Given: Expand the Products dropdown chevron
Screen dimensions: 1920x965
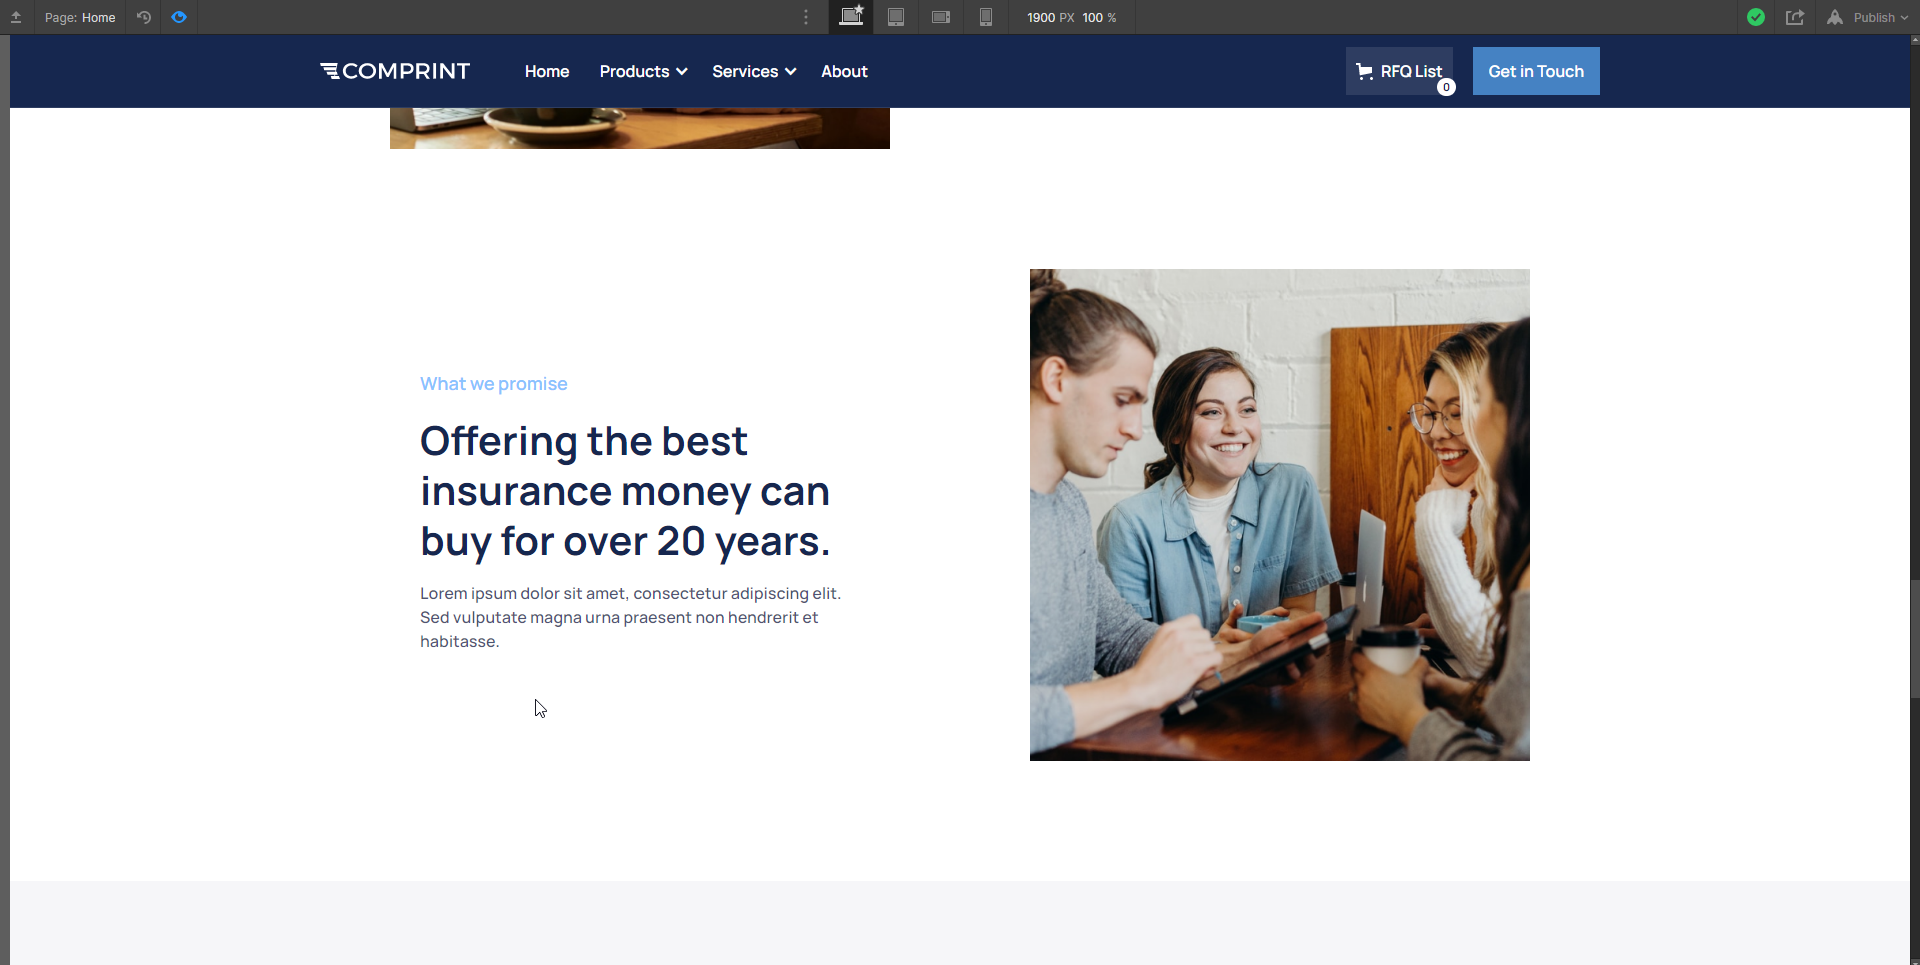Looking at the screenshot, I should pos(682,72).
